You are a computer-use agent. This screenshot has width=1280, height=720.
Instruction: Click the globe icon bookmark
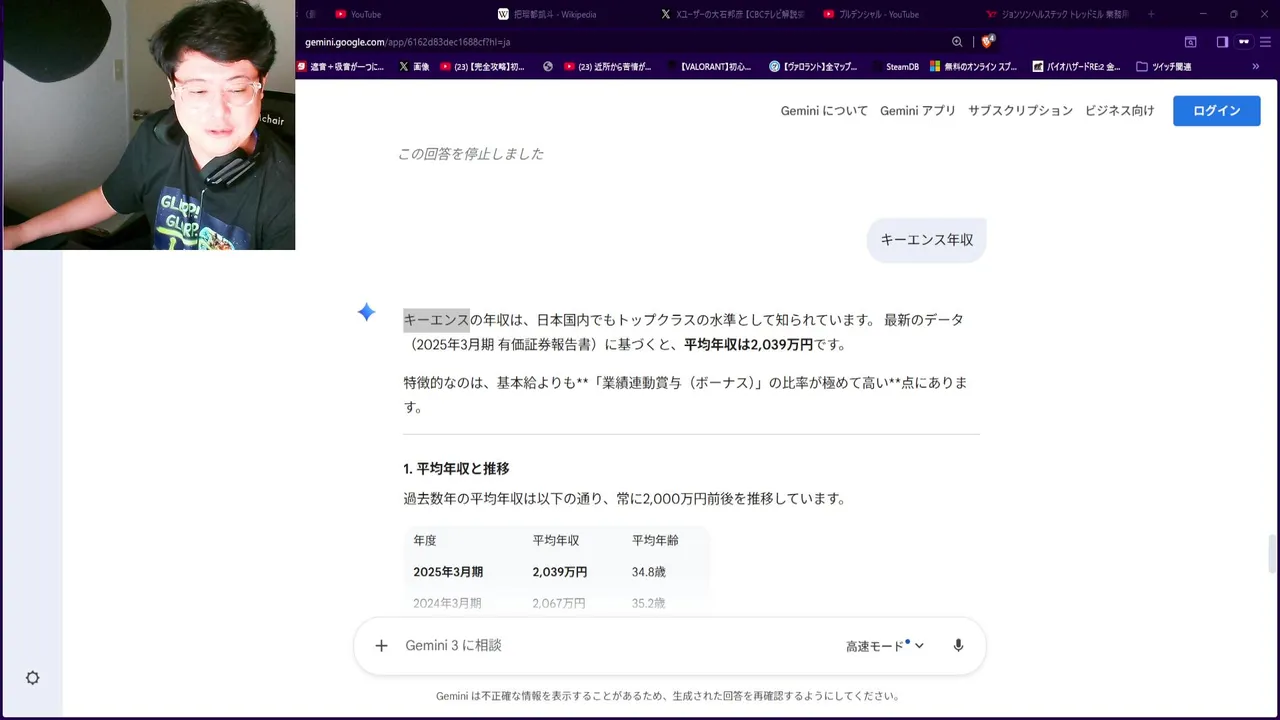pos(548,67)
